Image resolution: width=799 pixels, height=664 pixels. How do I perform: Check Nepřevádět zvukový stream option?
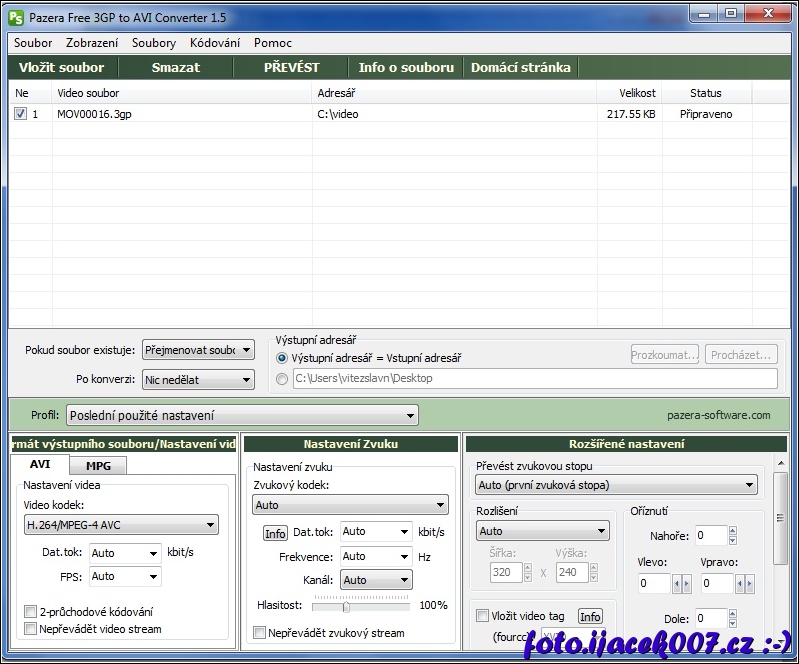[x=260, y=632]
